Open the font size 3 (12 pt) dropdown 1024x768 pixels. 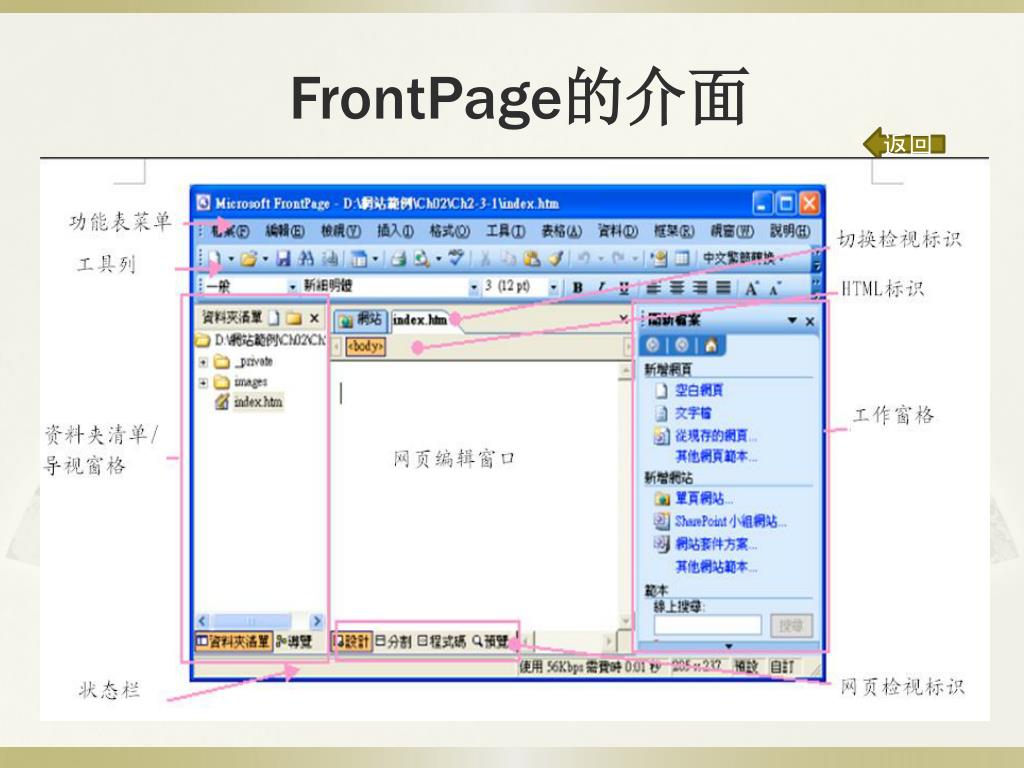(554, 287)
